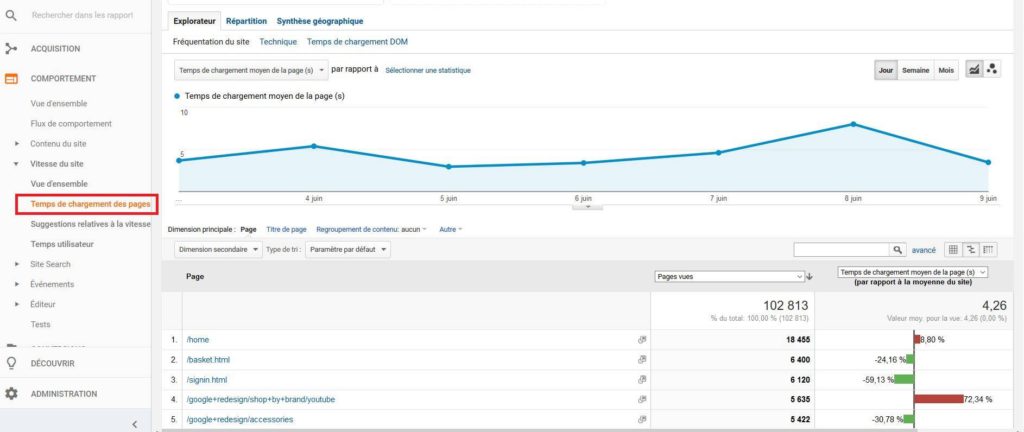Image resolution: width=1024 pixels, height=432 pixels.
Task: Click the search magnifier icon in the sidebar
Action: click(10, 14)
